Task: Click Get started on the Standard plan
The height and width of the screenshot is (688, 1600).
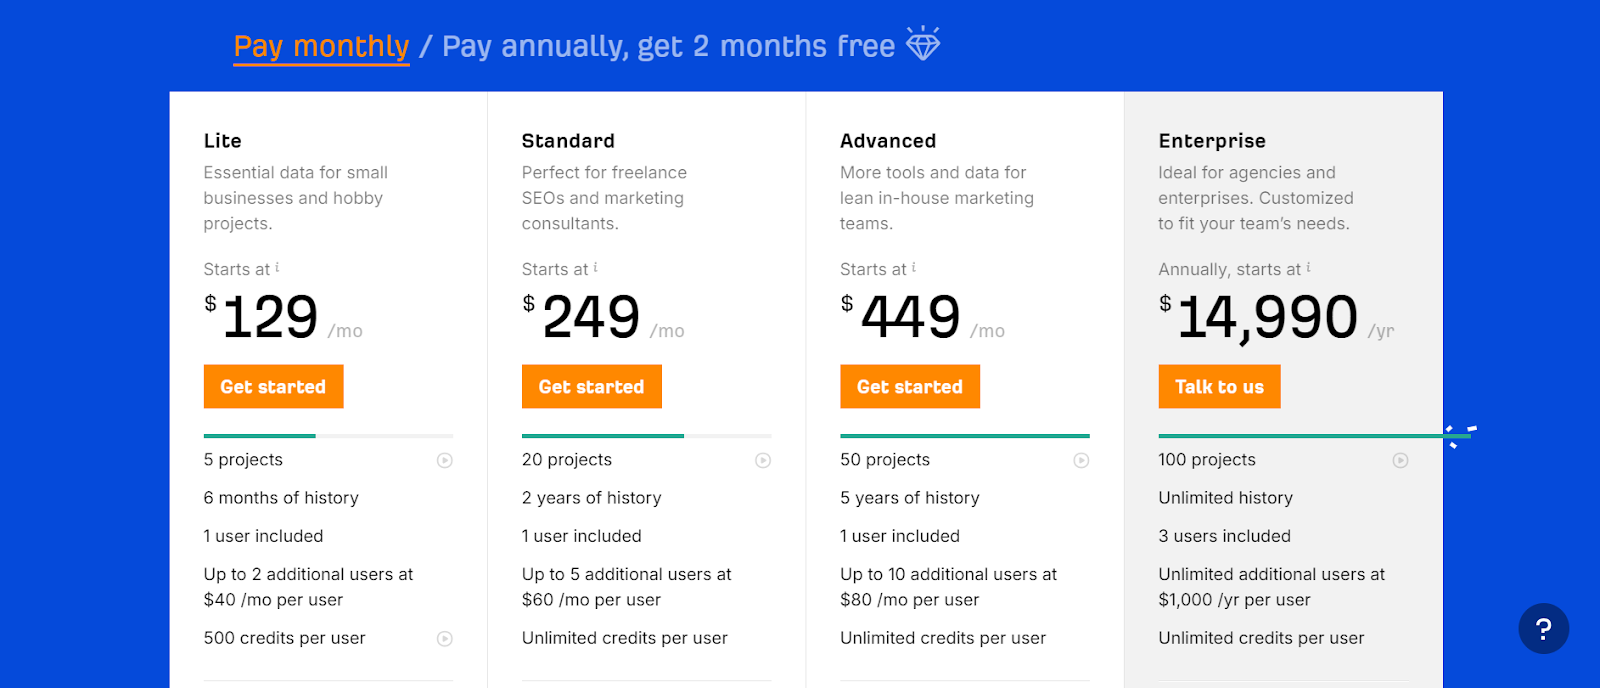Action: click(591, 386)
